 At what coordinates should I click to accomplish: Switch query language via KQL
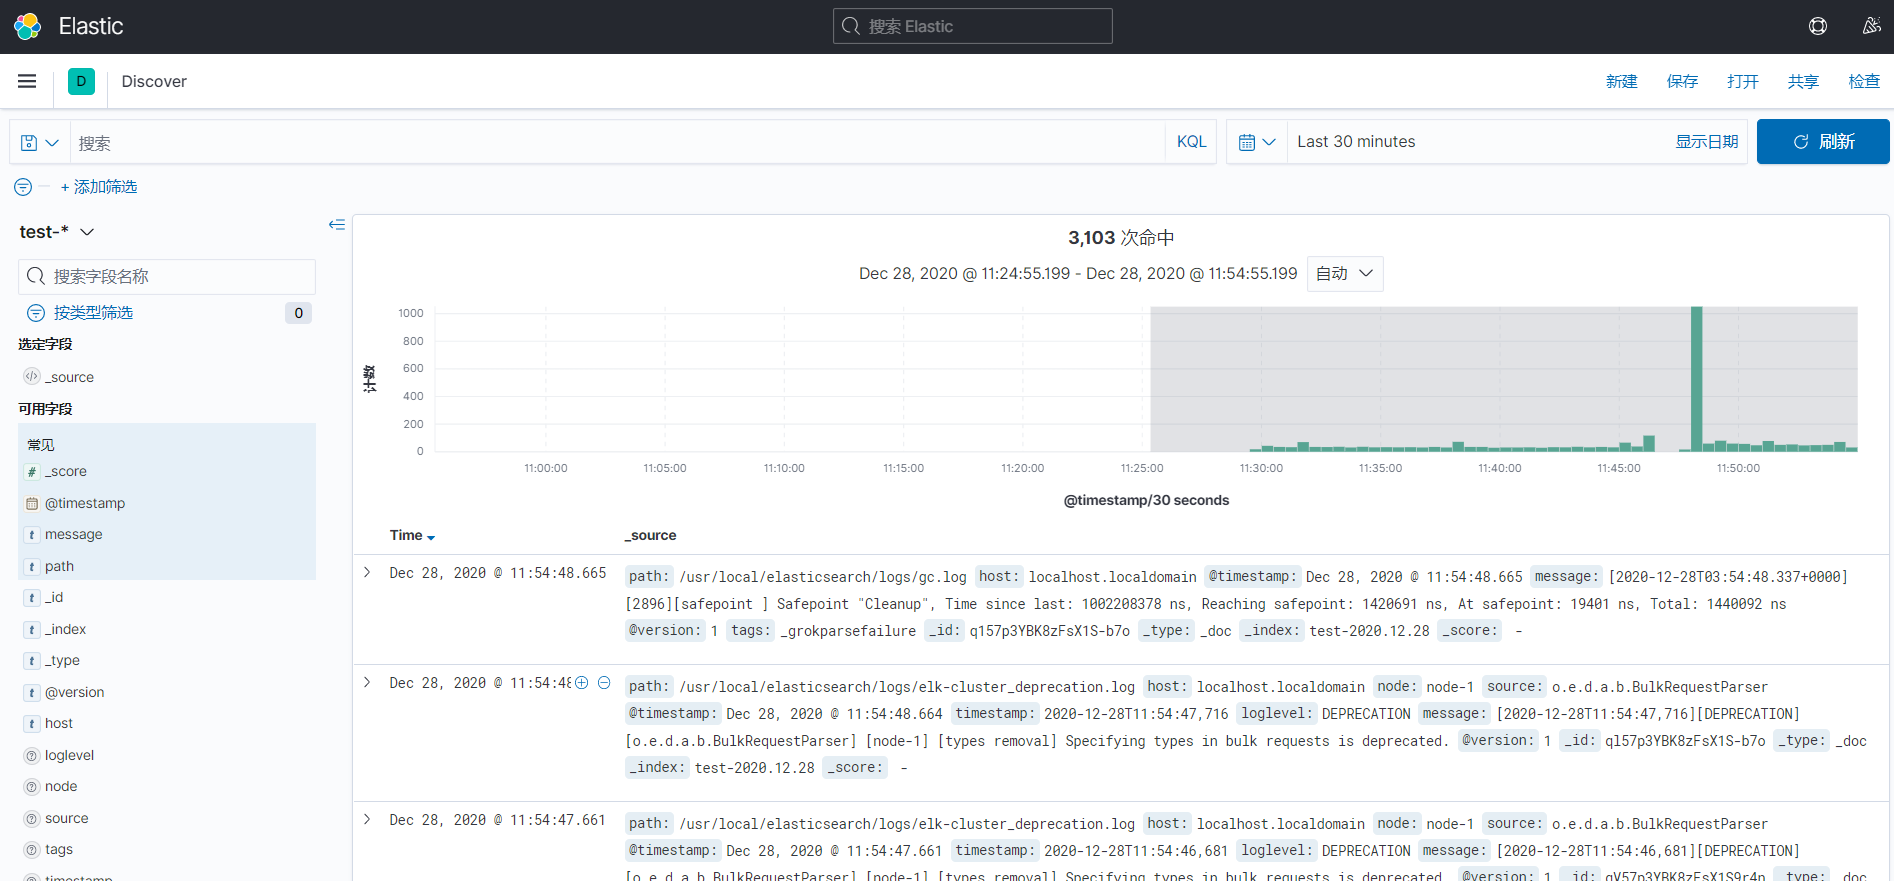(x=1191, y=142)
